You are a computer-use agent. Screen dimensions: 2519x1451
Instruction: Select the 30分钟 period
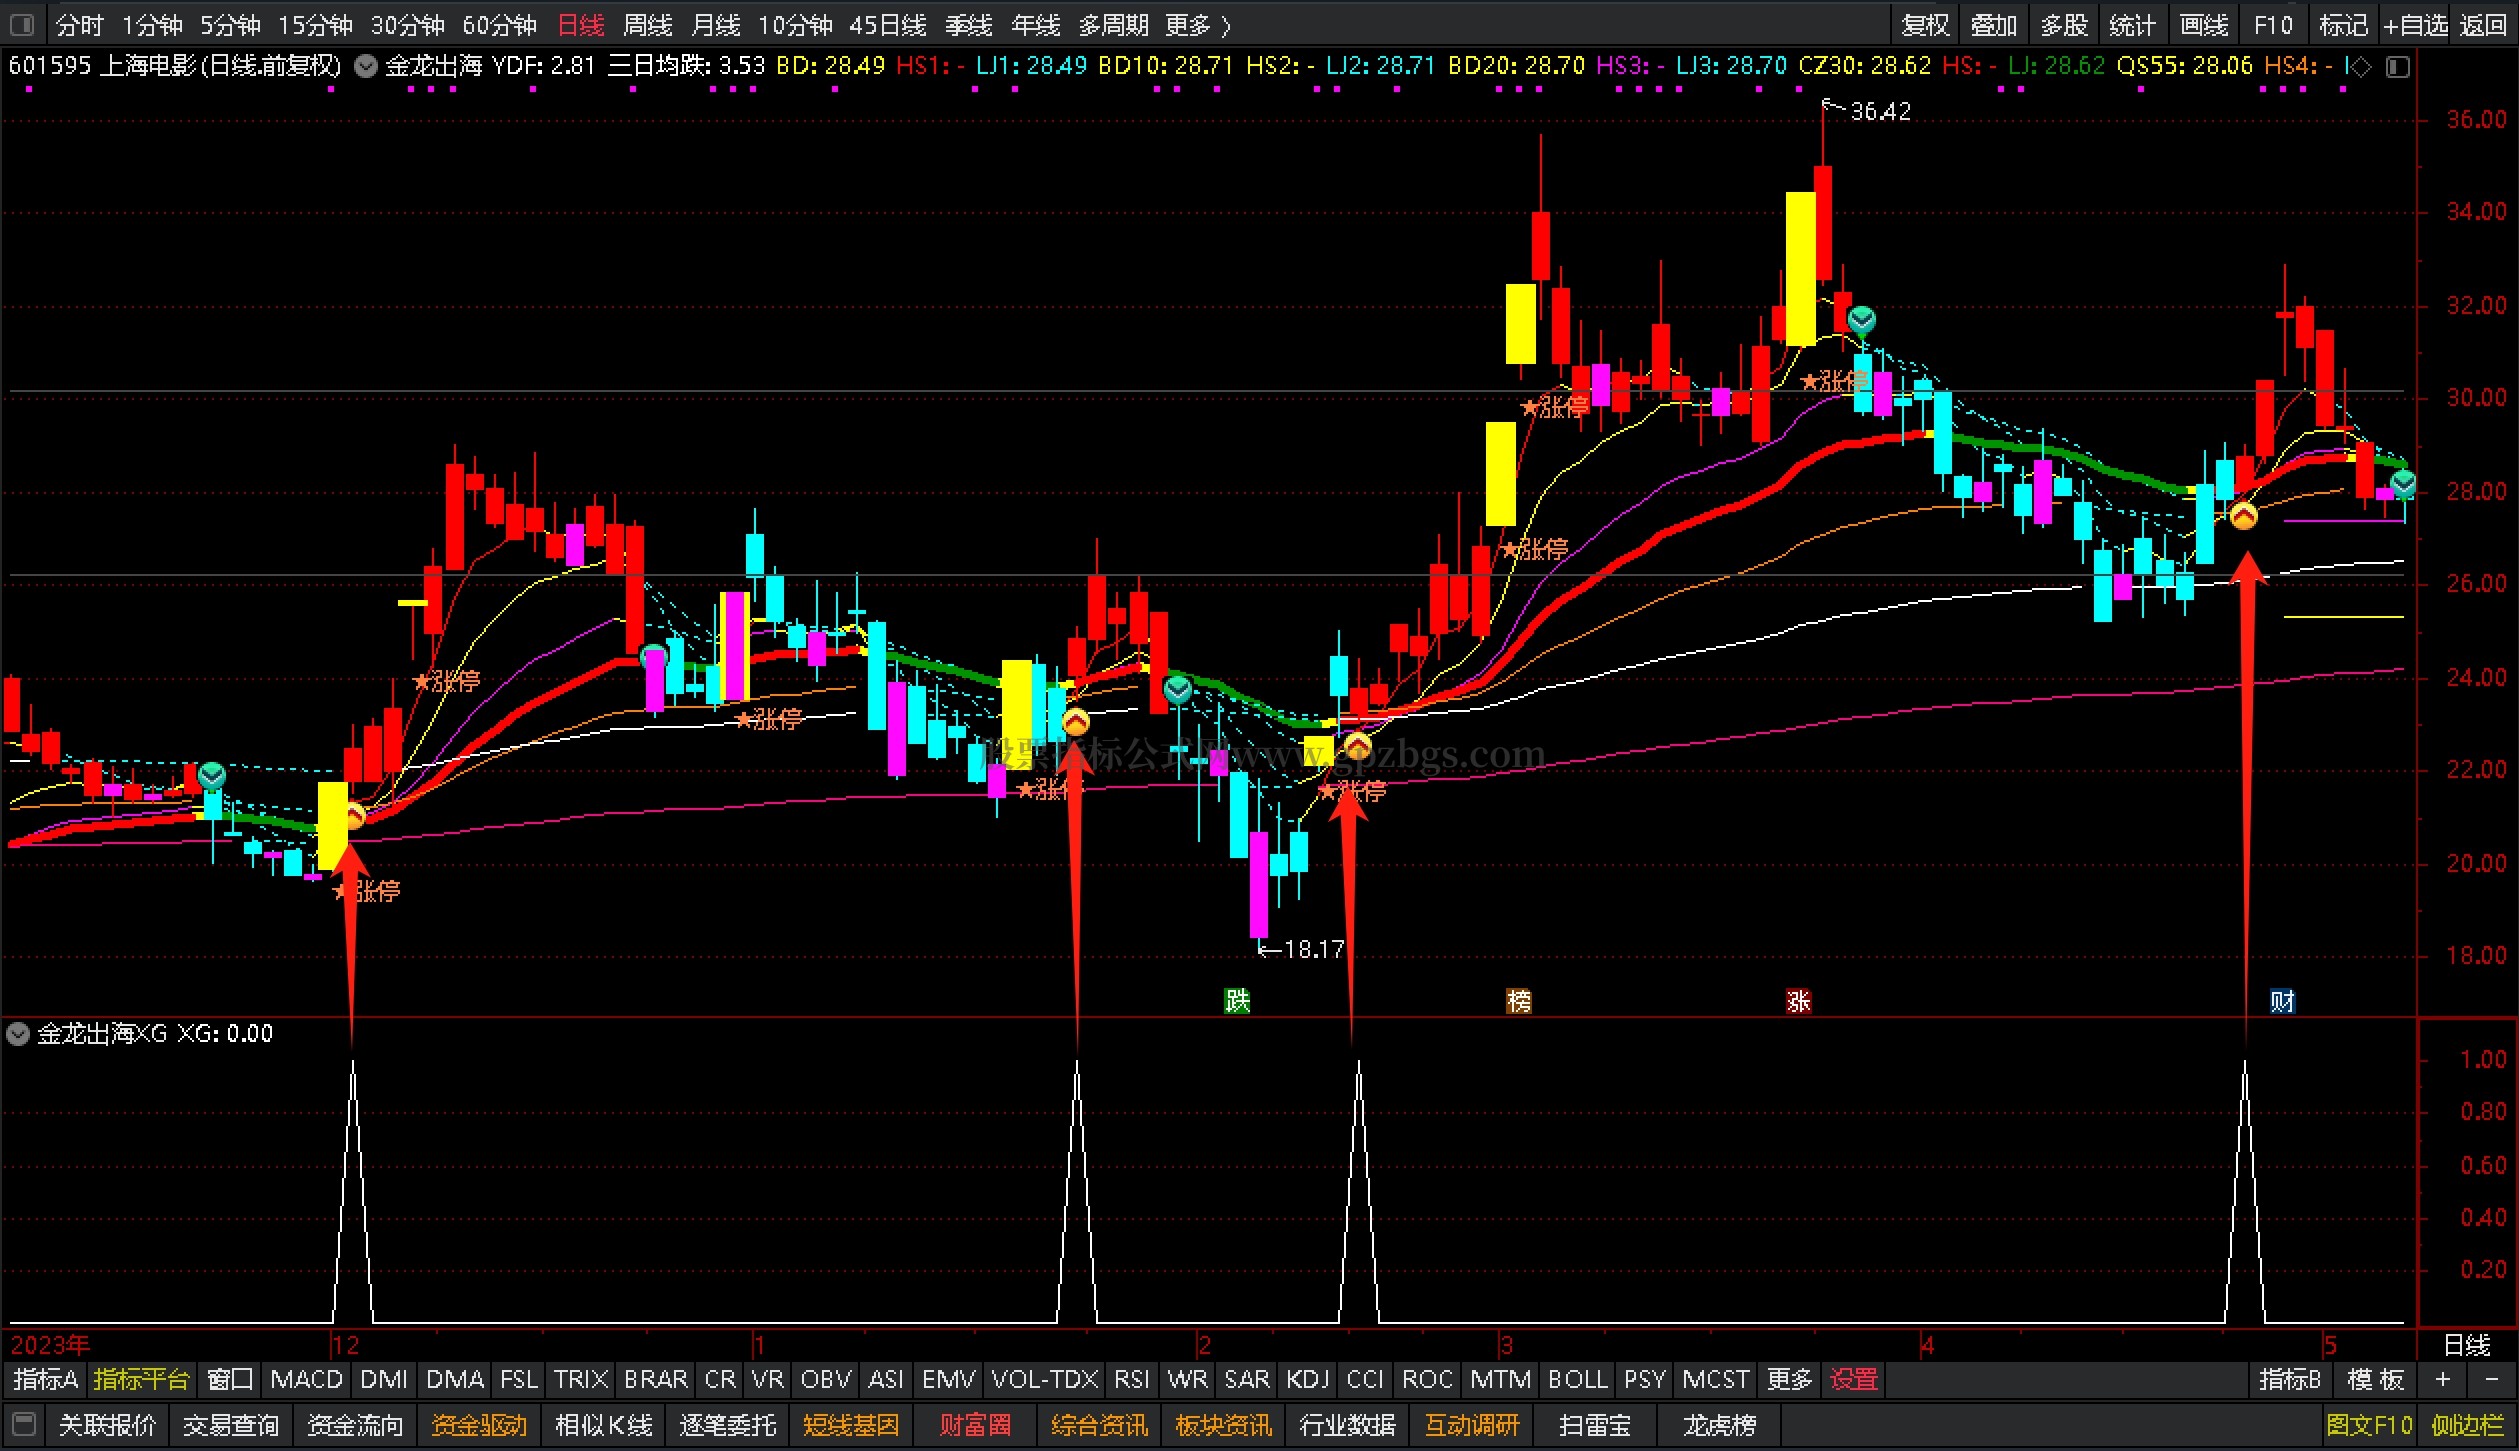coord(407,24)
